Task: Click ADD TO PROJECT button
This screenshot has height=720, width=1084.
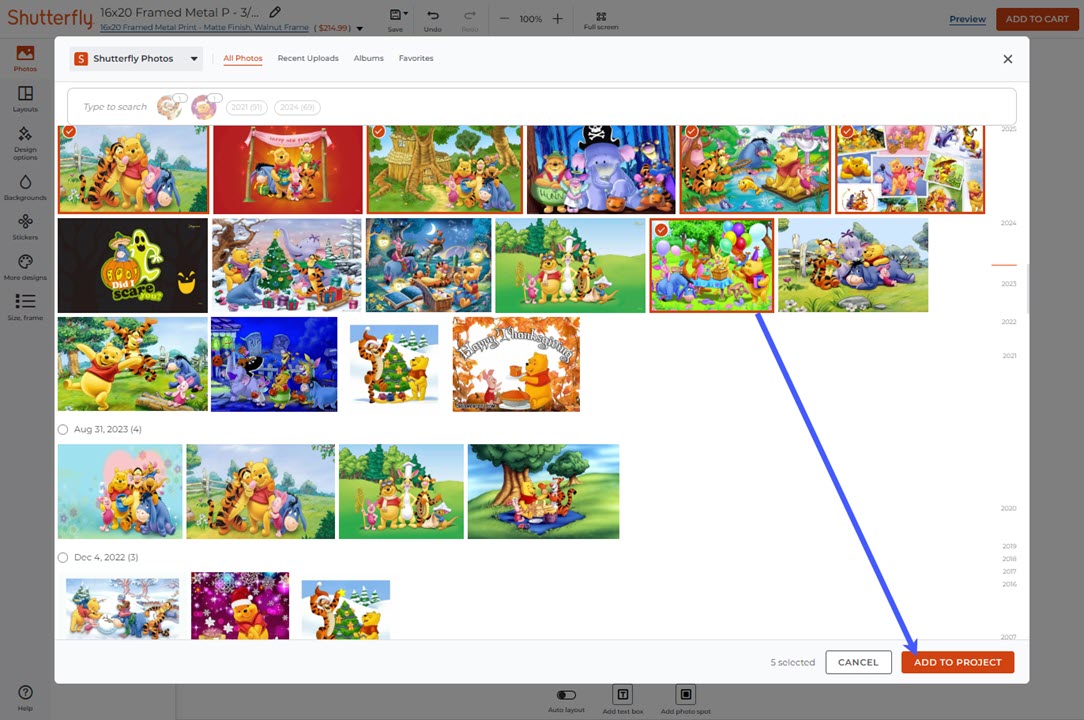Action: click(957, 662)
